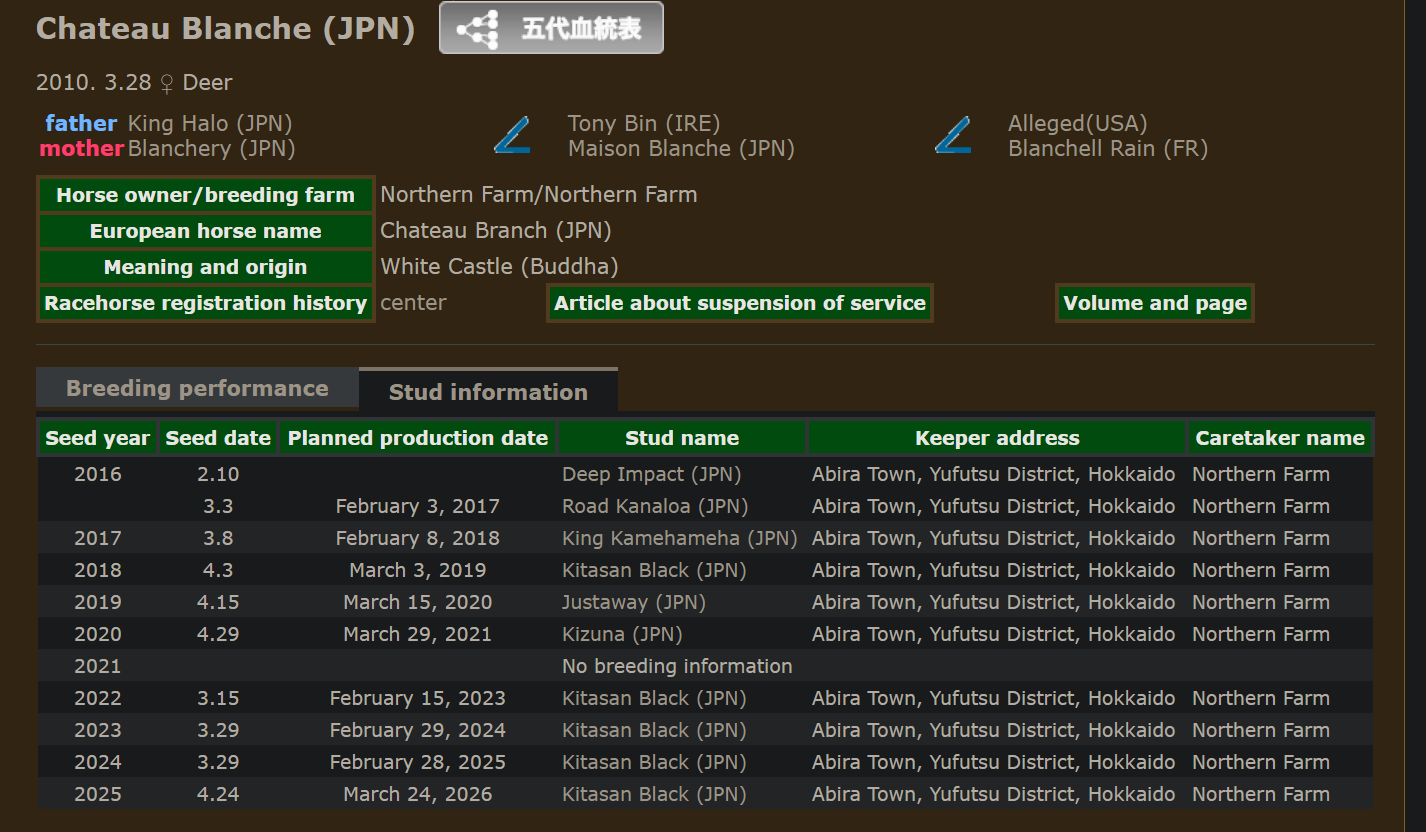Screen dimensions: 1426x832
Task: Follow the Maison Blanche (JPN) link
Action: [x=681, y=148]
